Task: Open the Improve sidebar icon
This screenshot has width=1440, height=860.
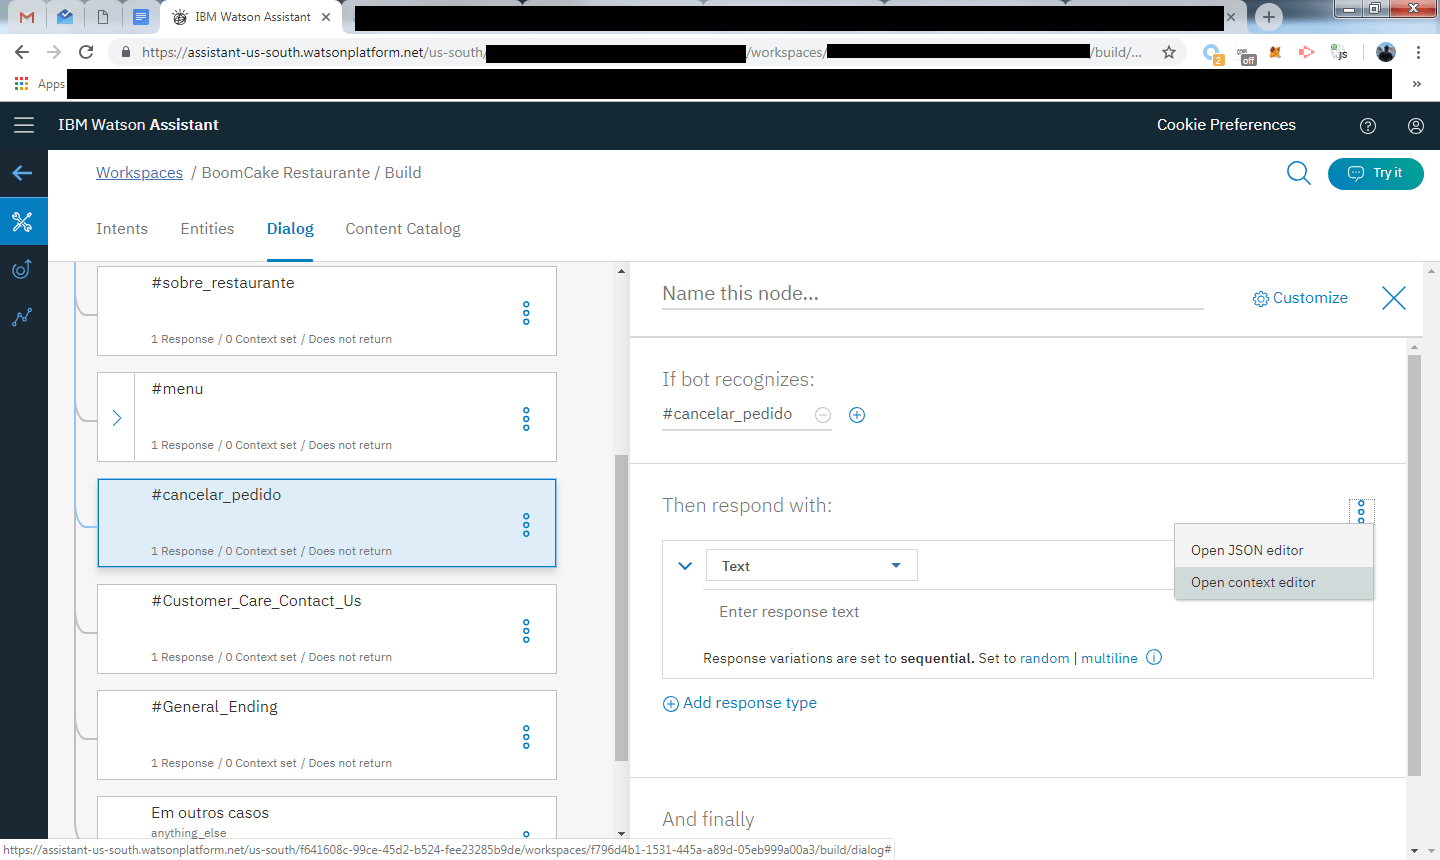Action: [x=22, y=269]
